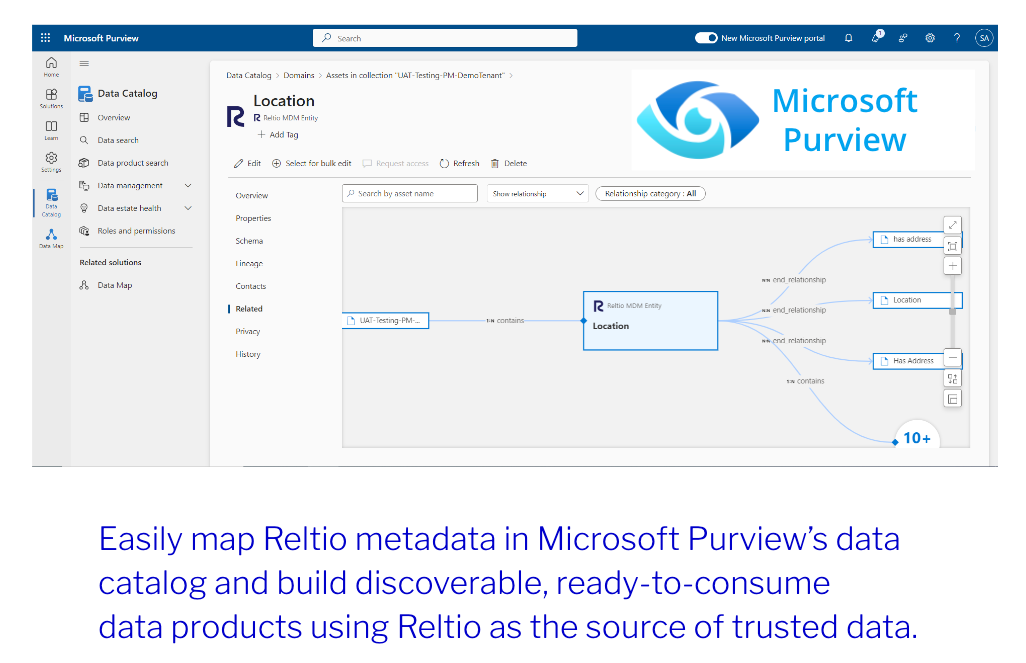The width and height of the screenshot is (1026, 663).
Task: Click the Edit pencil button
Action: [x=247, y=164]
